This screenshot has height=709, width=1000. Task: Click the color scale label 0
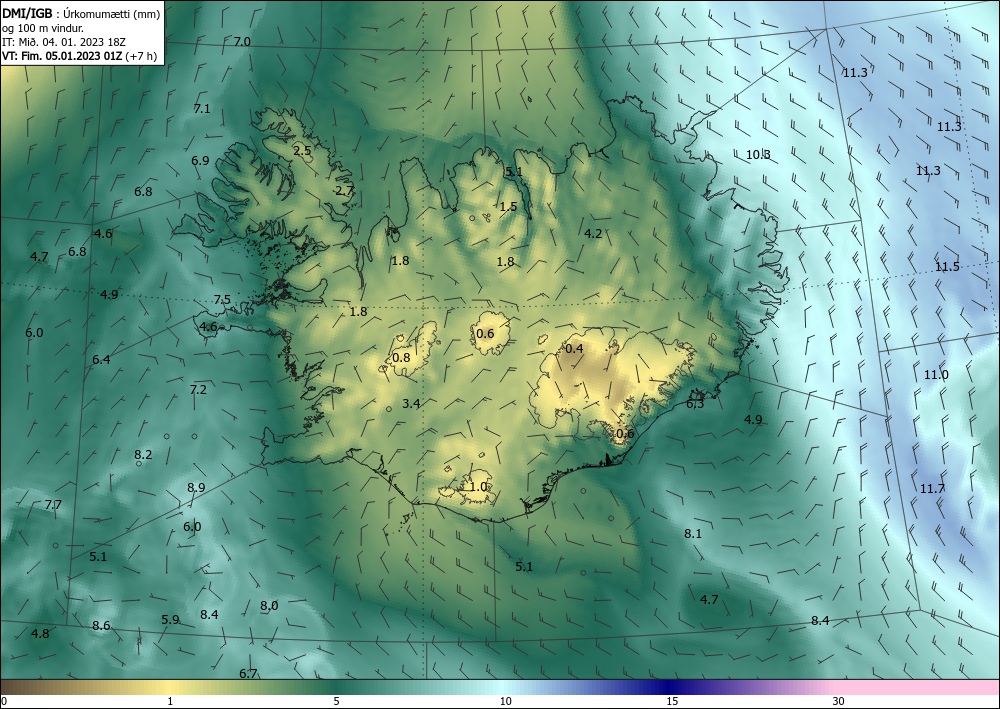click(x=4, y=702)
